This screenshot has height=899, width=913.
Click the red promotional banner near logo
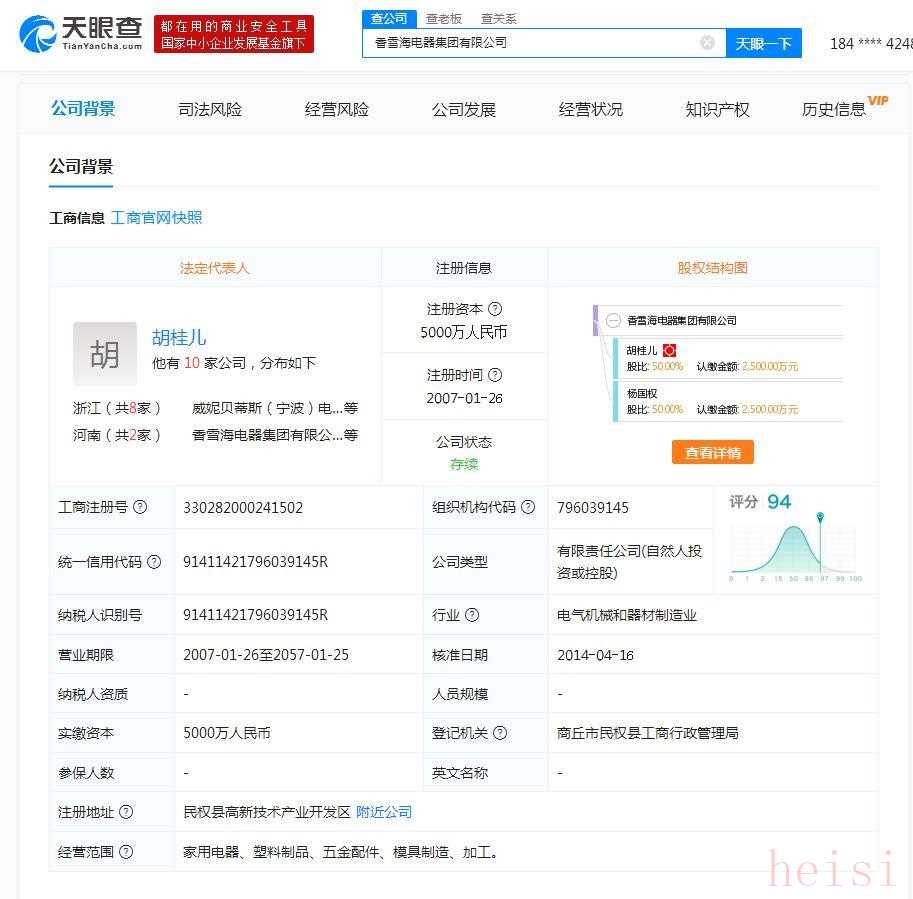coord(234,34)
